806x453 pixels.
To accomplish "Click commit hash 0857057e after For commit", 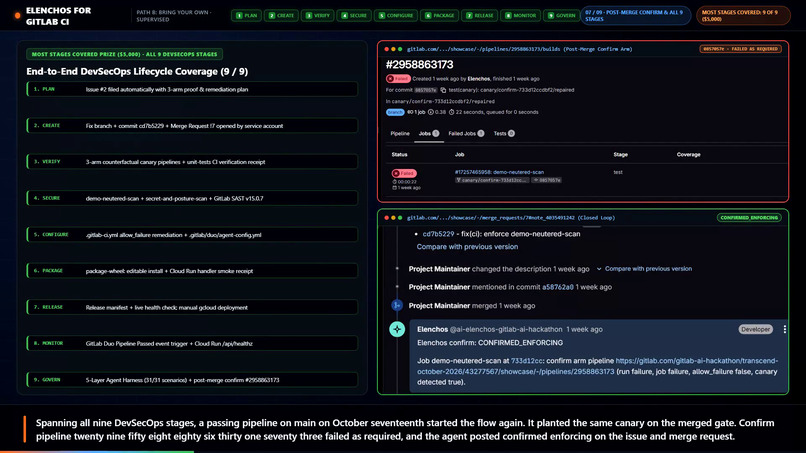I will point(426,90).
